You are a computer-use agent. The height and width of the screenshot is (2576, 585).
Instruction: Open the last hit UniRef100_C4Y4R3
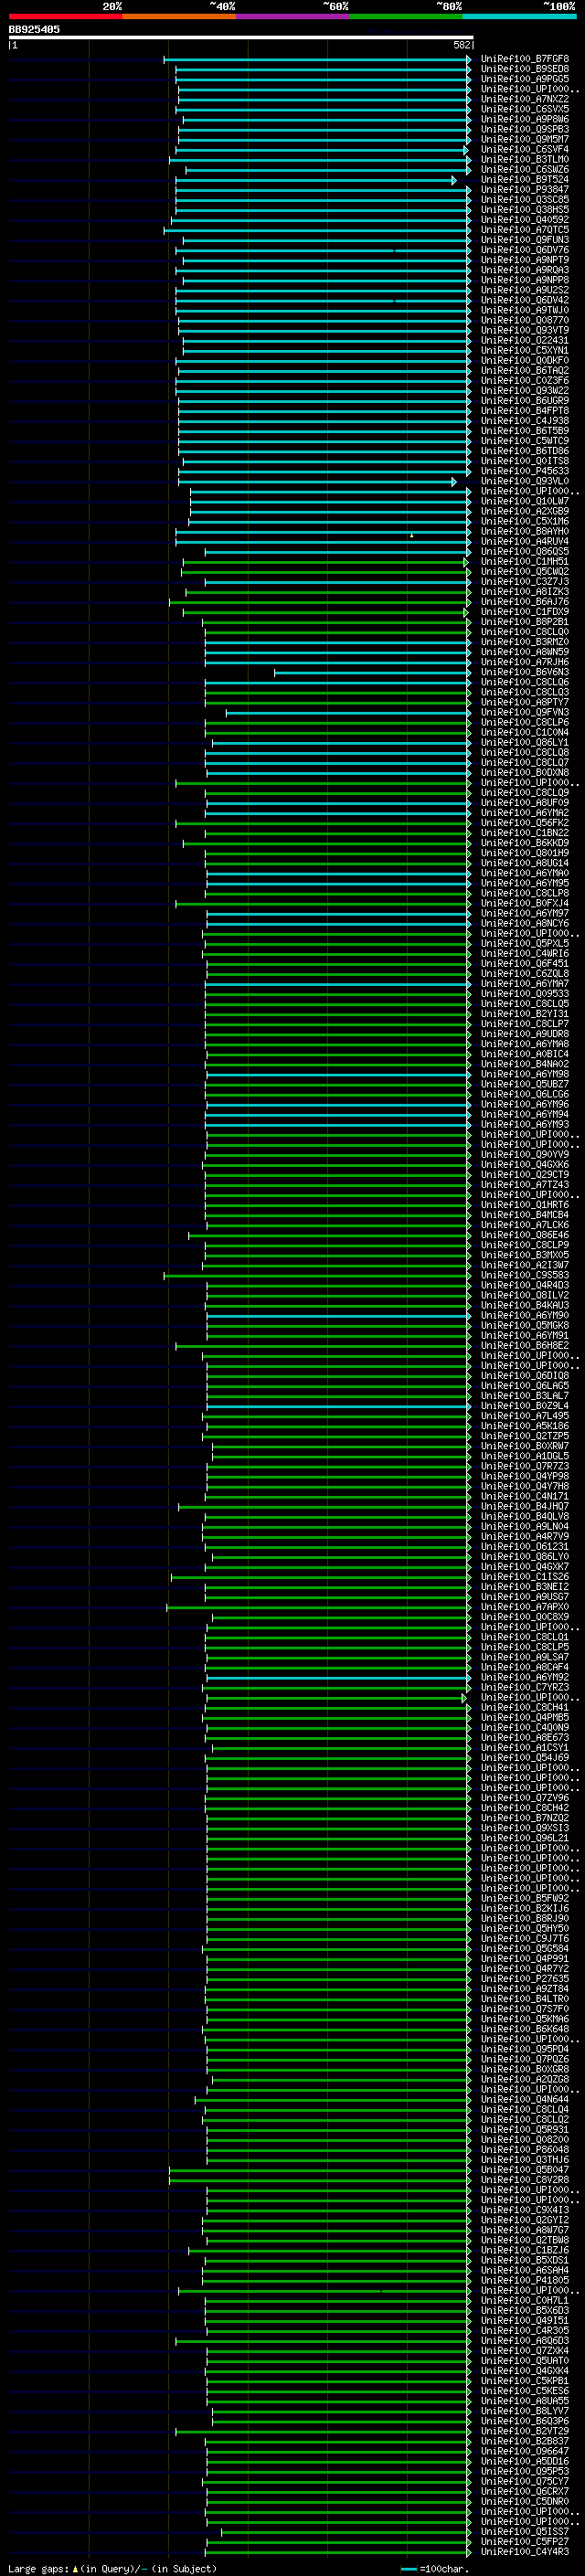coord(524,2553)
